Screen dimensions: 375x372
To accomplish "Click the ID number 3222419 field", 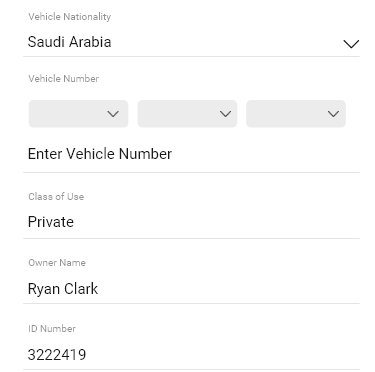I will pos(191,355).
